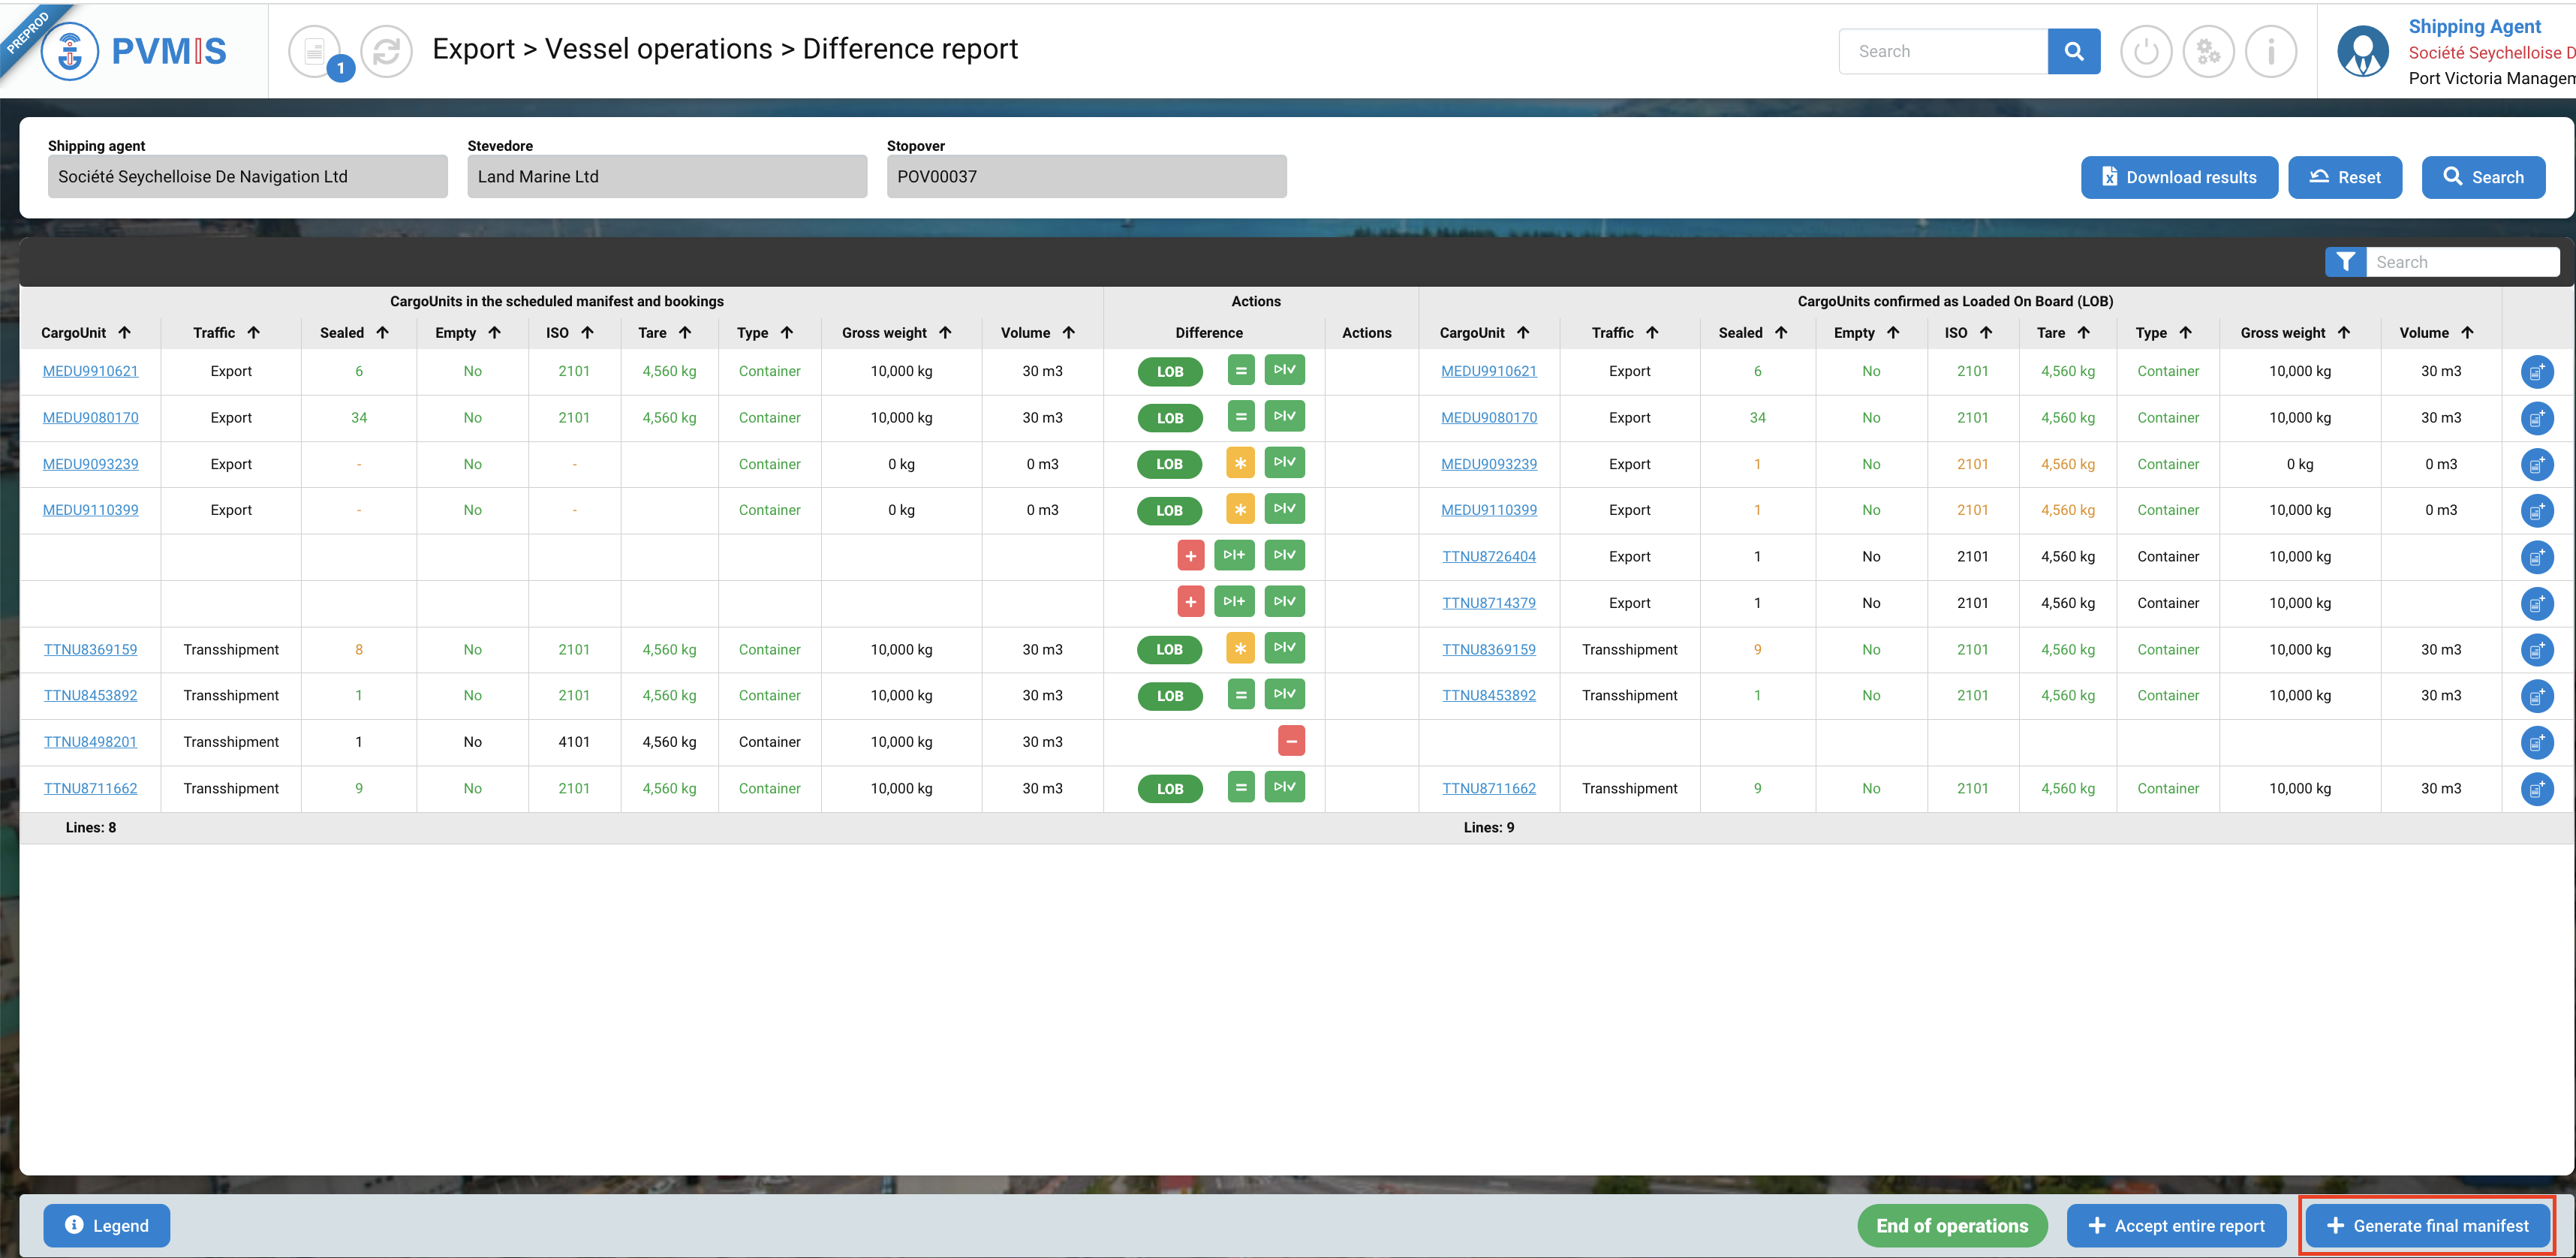Click the red minus icon for TTNU8498201
Image resolution: width=2576 pixels, height=1258 pixels.
[1291, 741]
